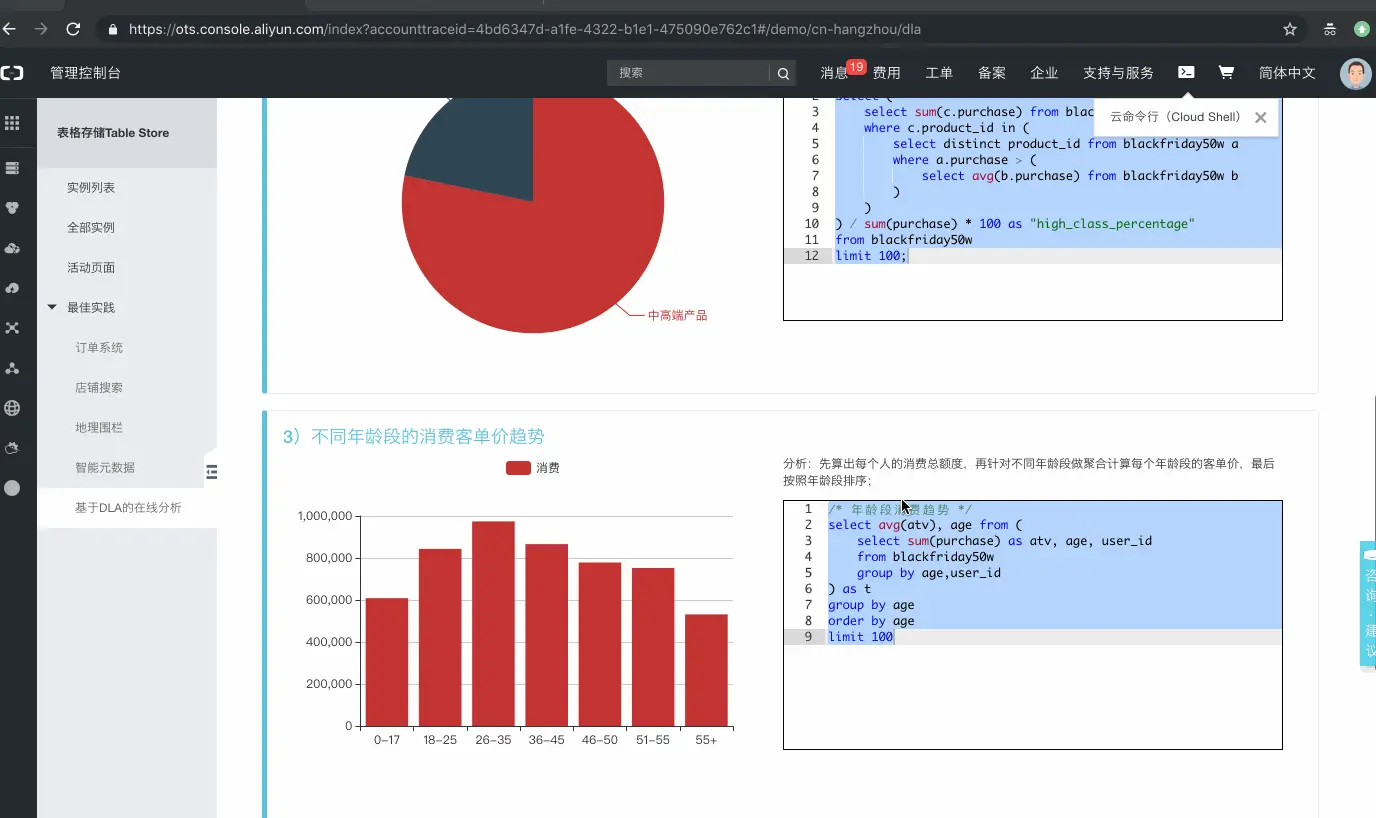Close the Cloud Shell tooltip
Viewport: 1376px width, 818px height.
point(1260,117)
